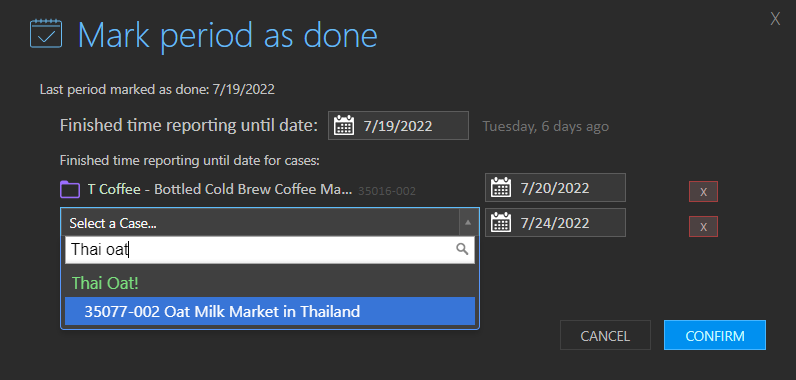Remove the 7/24/2022 case row with X
This screenshot has height=380, width=796.
[703, 227]
